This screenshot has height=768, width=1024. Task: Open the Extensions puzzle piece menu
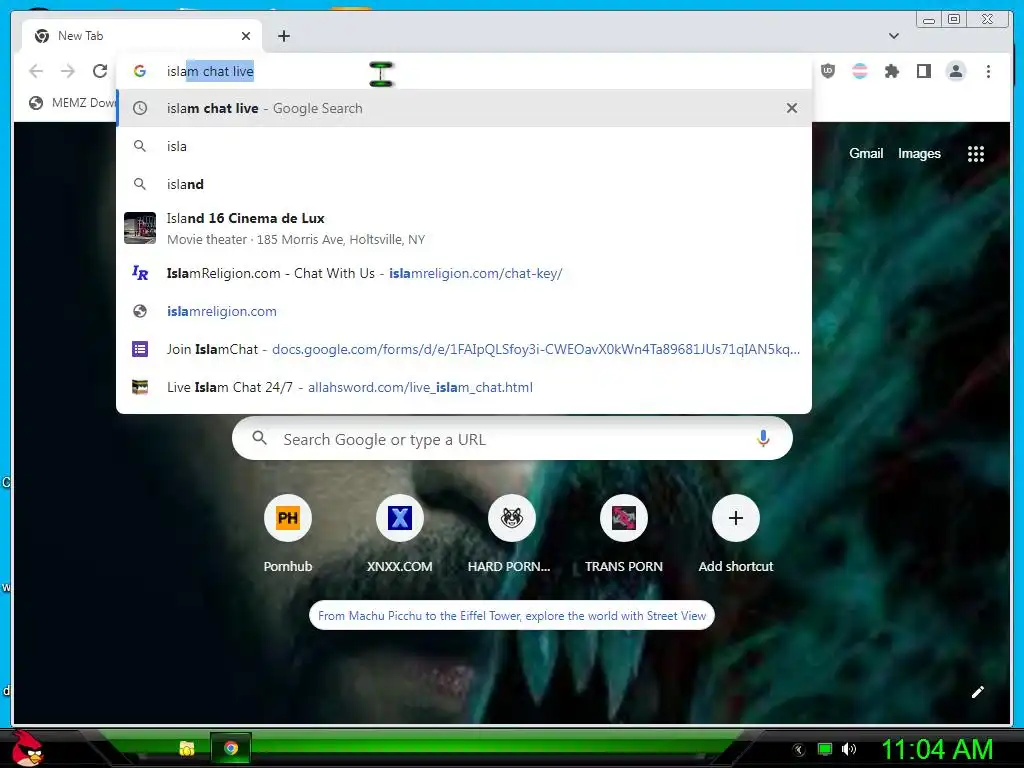[x=892, y=71]
